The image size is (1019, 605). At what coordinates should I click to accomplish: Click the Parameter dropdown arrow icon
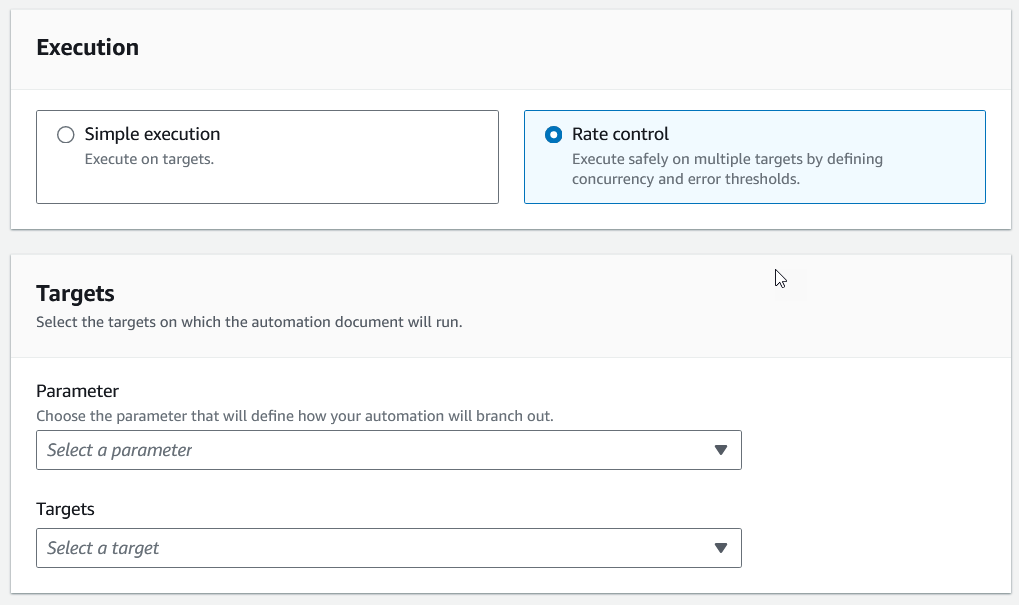(720, 450)
